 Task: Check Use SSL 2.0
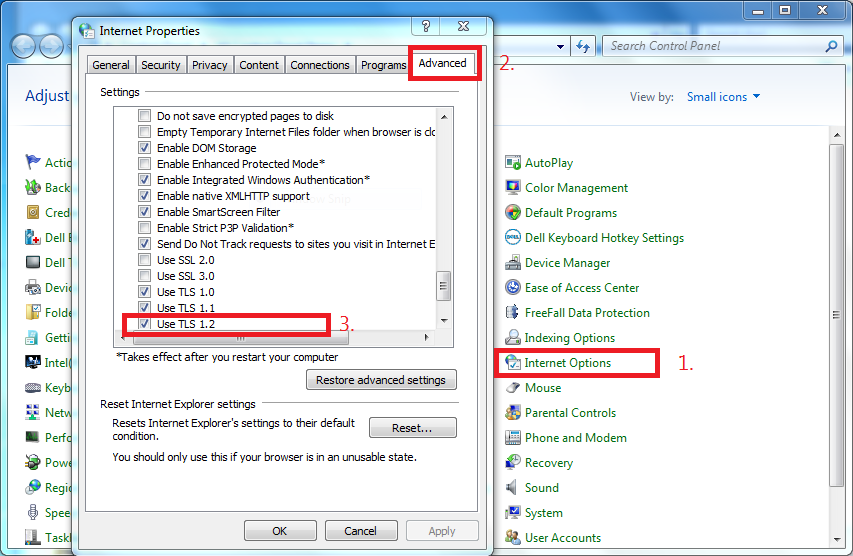[144, 260]
